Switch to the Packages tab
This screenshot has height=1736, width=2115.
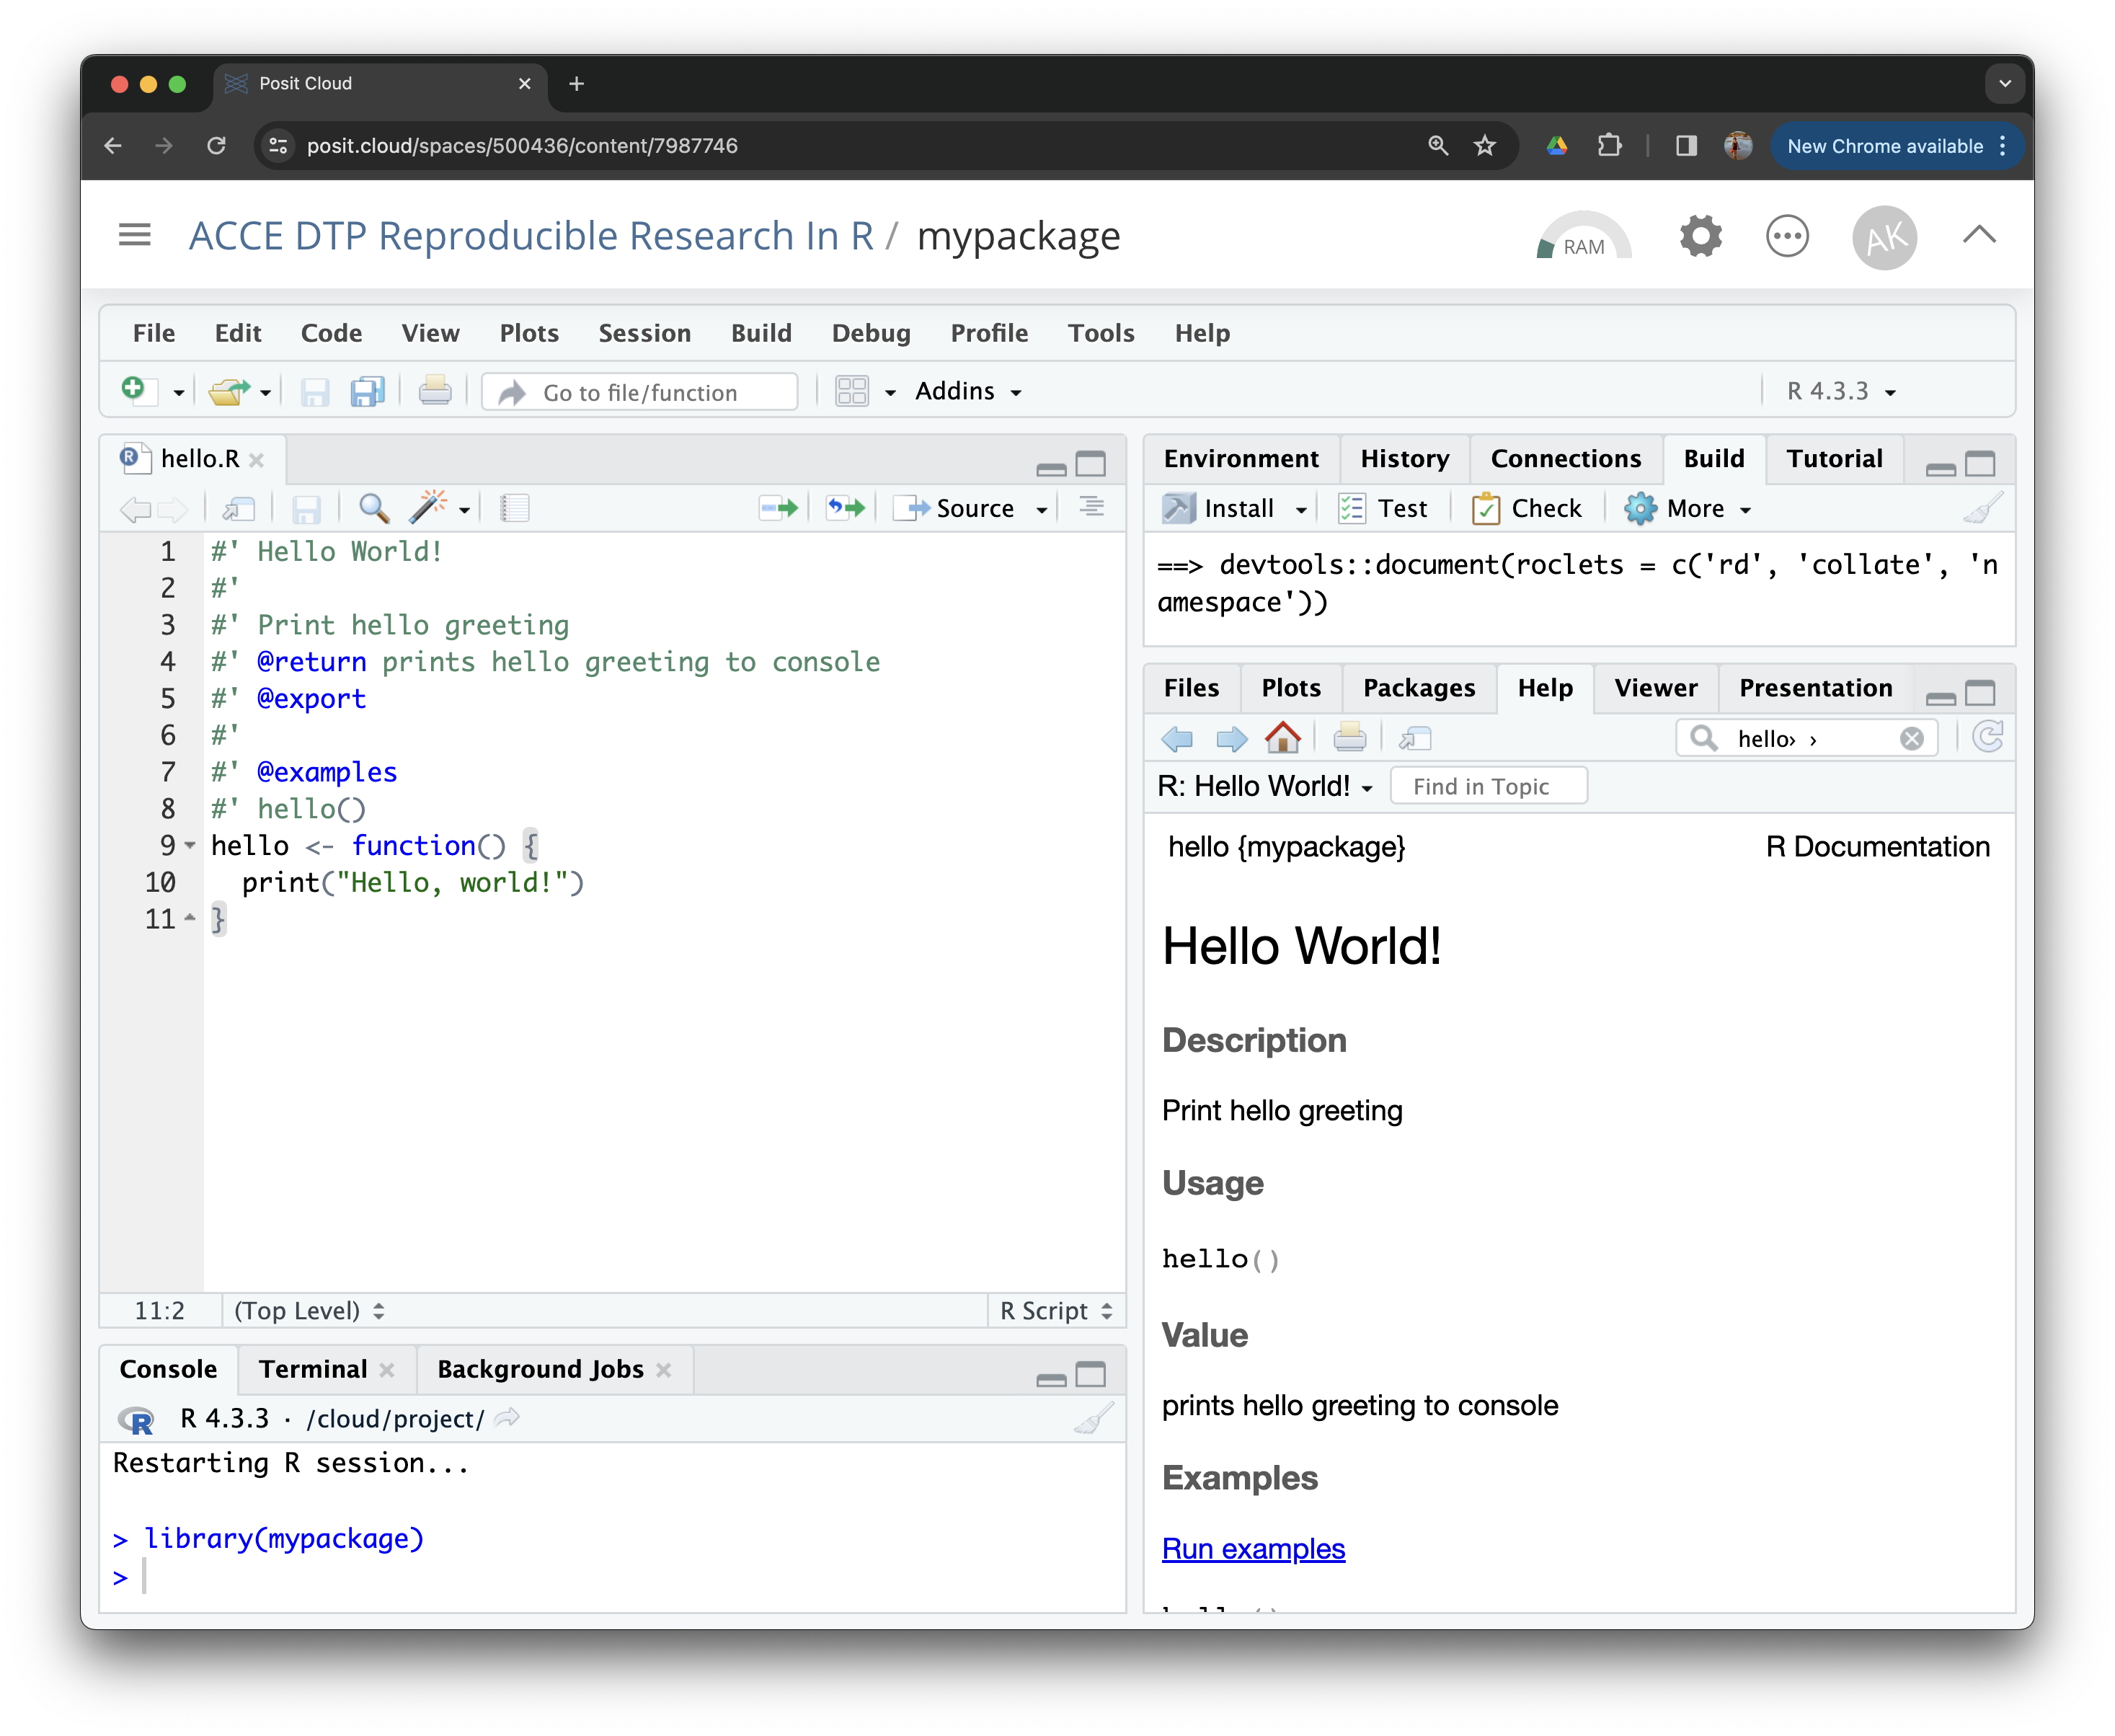coord(1419,688)
